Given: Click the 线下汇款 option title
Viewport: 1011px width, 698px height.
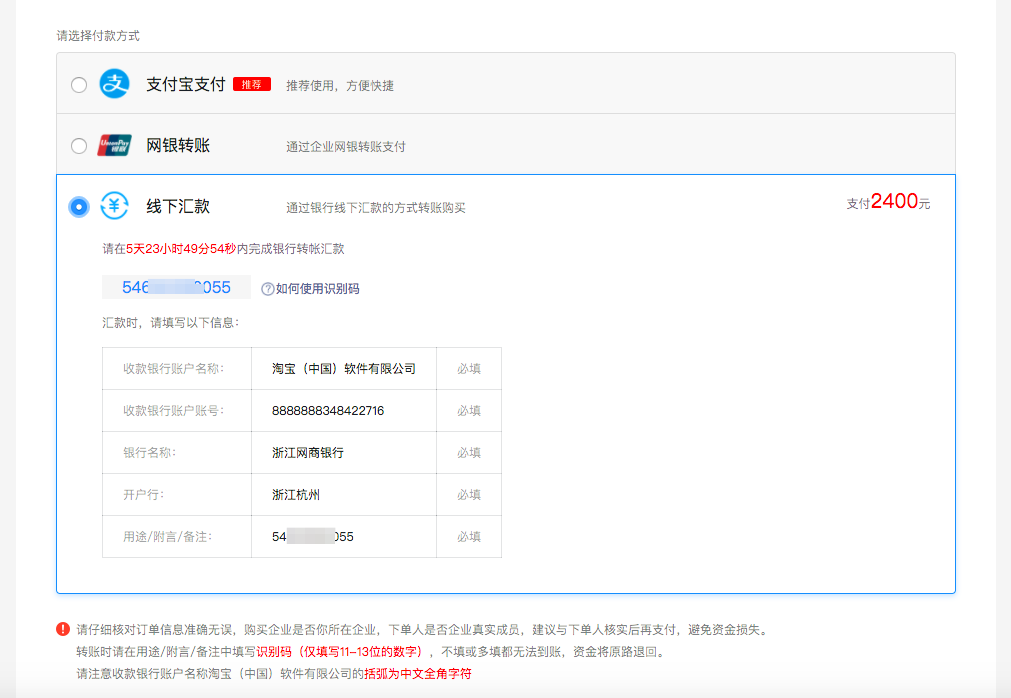Looking at the screenshot, I should pos(178,207).
